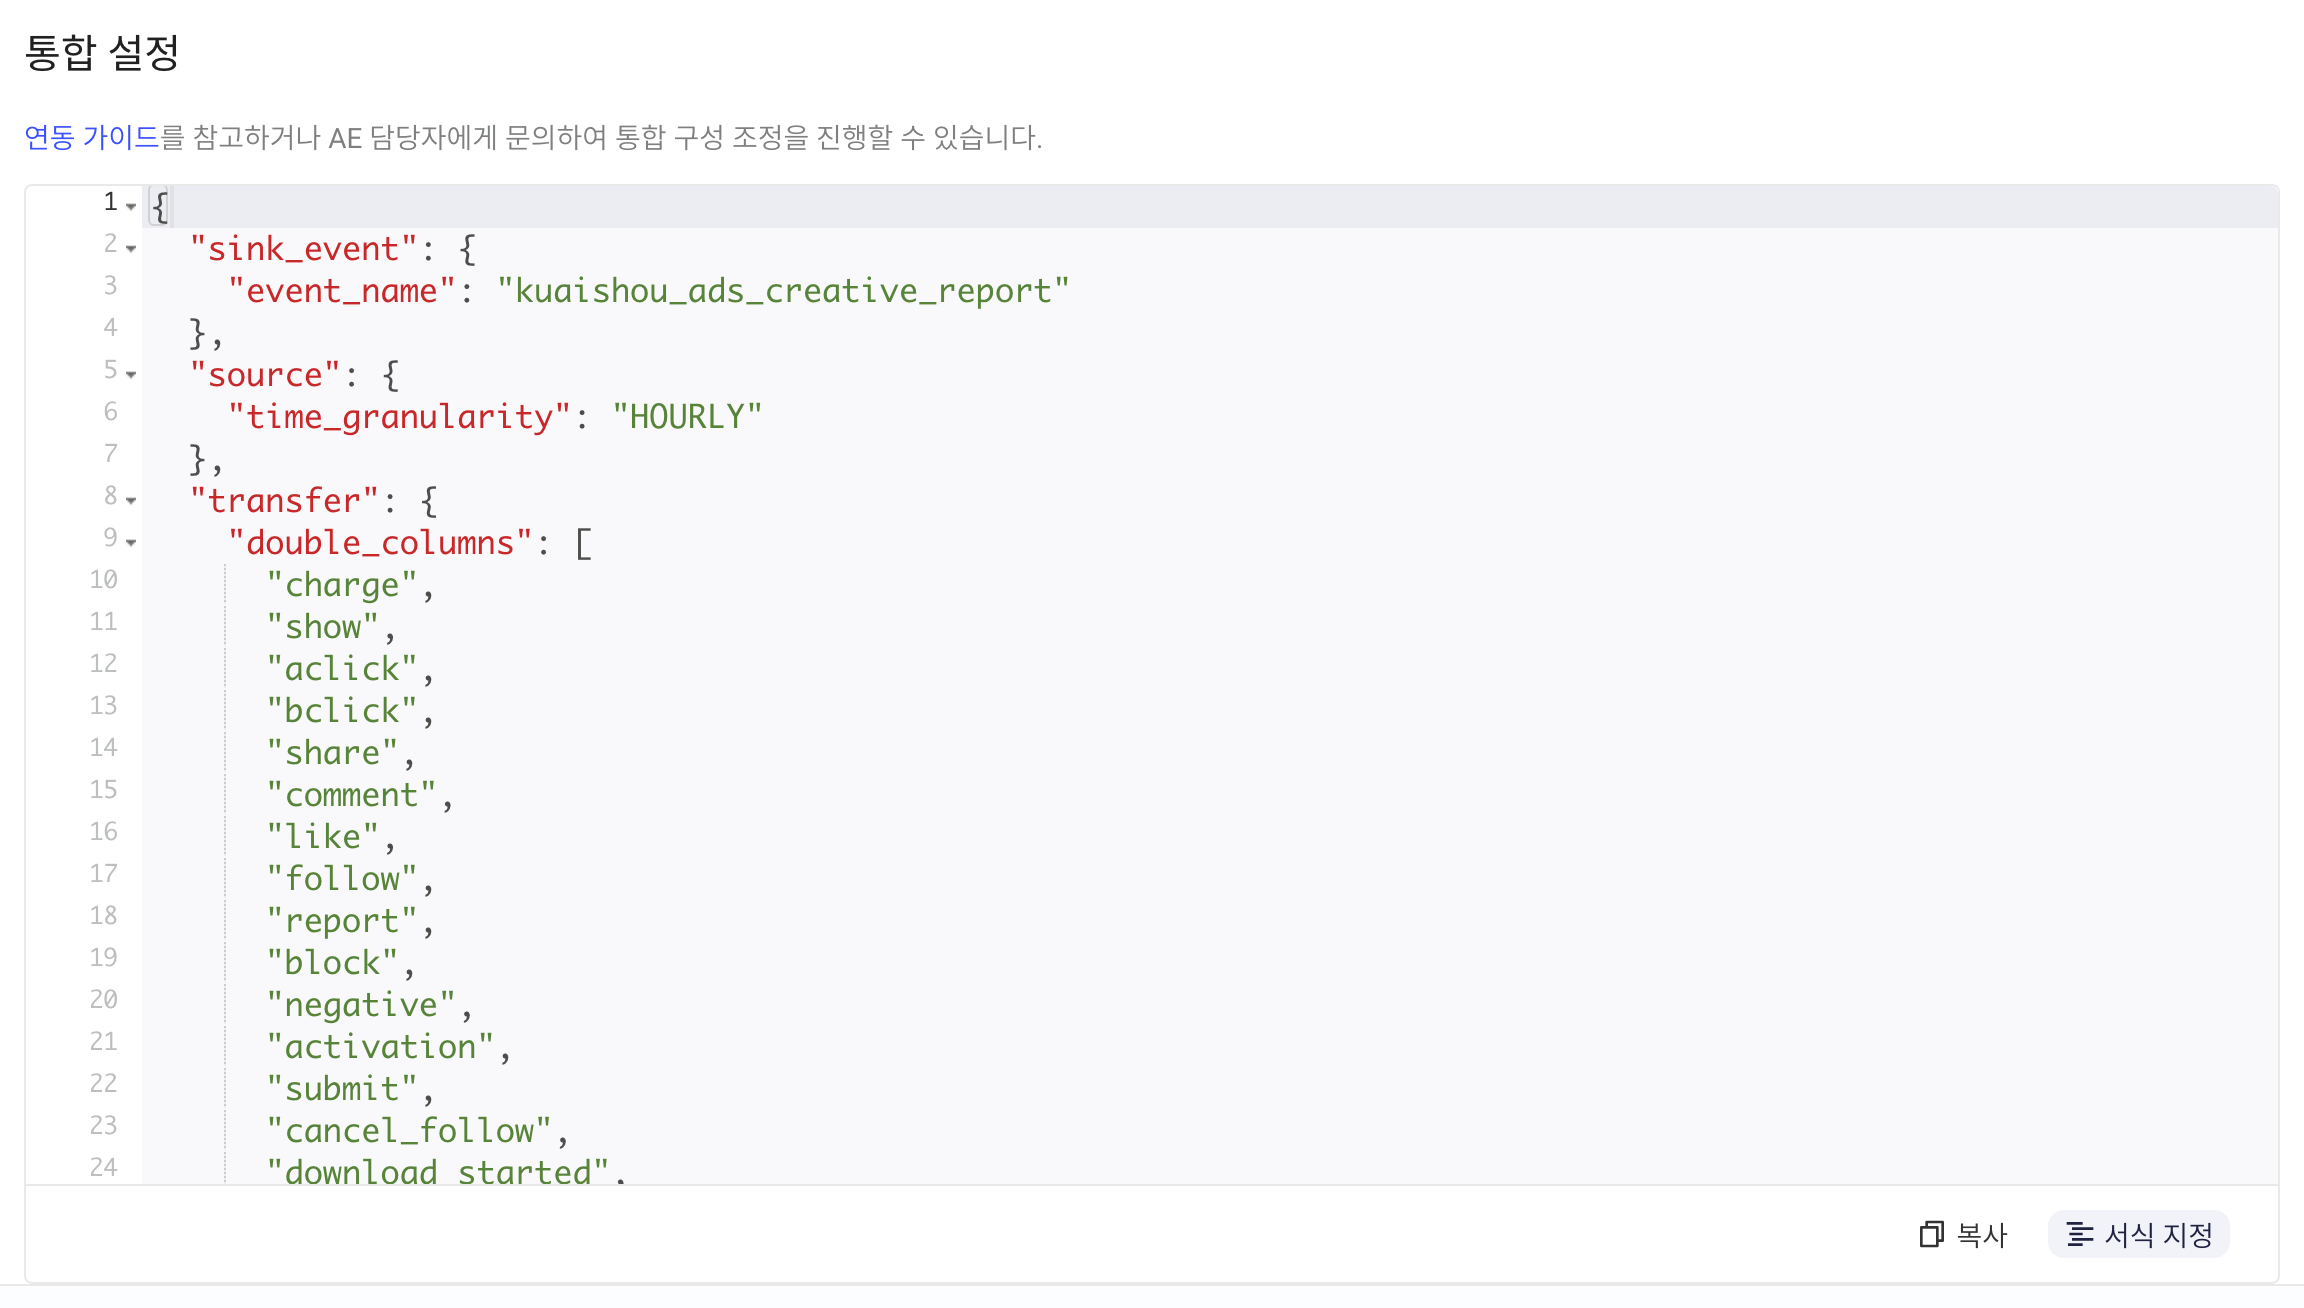This screenshot has height=1308, width=2304.
Task: Click the "HOURLY" value
Action: tap(687, 417)
